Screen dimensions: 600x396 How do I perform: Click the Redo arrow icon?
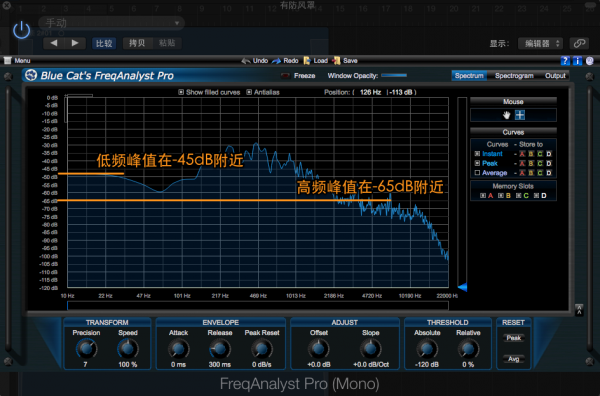coord(276,60)
